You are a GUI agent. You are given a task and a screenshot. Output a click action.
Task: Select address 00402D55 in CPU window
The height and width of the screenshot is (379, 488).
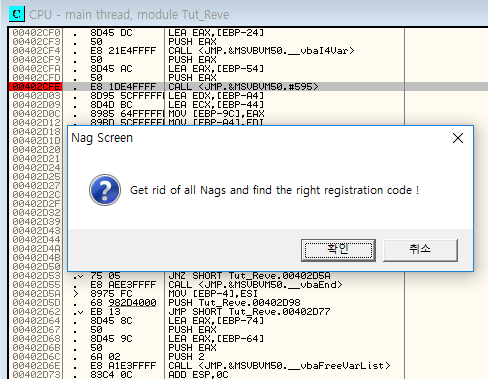click(x=37, y=285)
